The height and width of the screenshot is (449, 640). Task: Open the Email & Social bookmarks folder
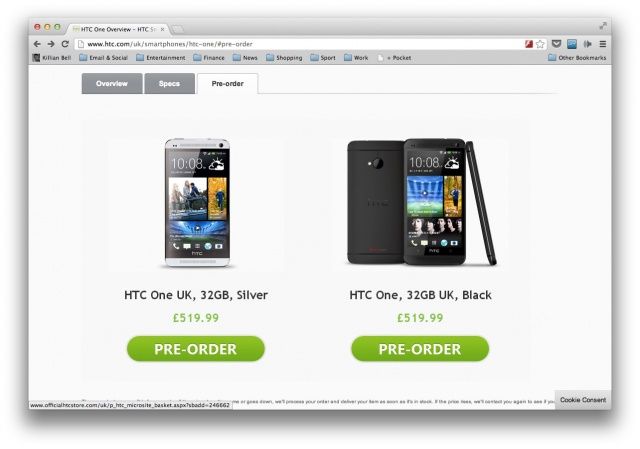point(103,58)
